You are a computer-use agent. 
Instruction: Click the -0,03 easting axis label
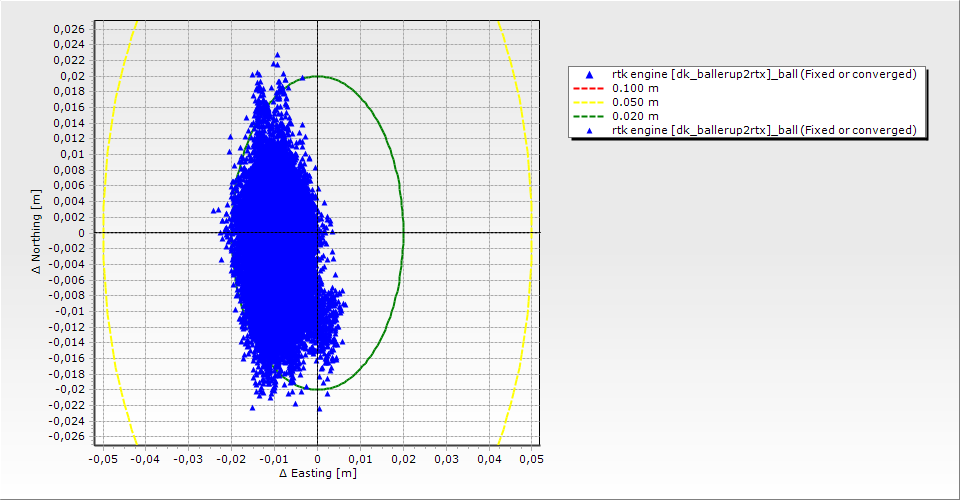[x=189, y=459]
